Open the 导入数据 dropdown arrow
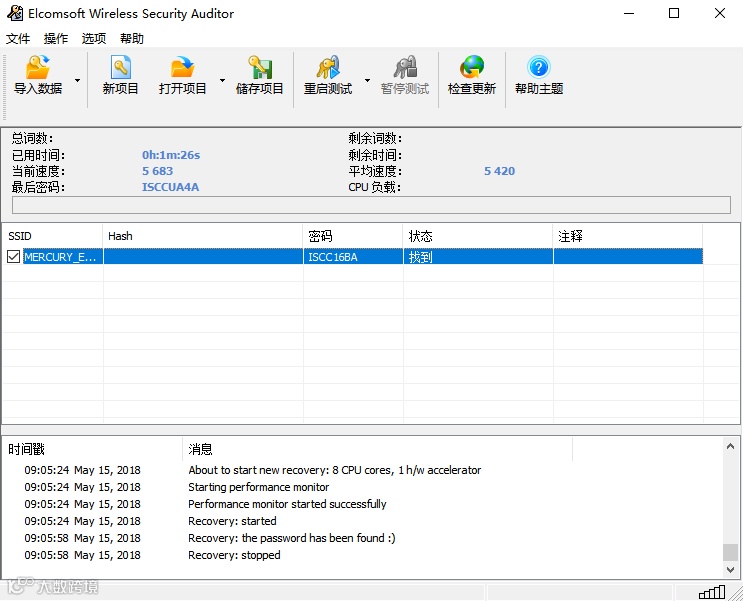 77,80
